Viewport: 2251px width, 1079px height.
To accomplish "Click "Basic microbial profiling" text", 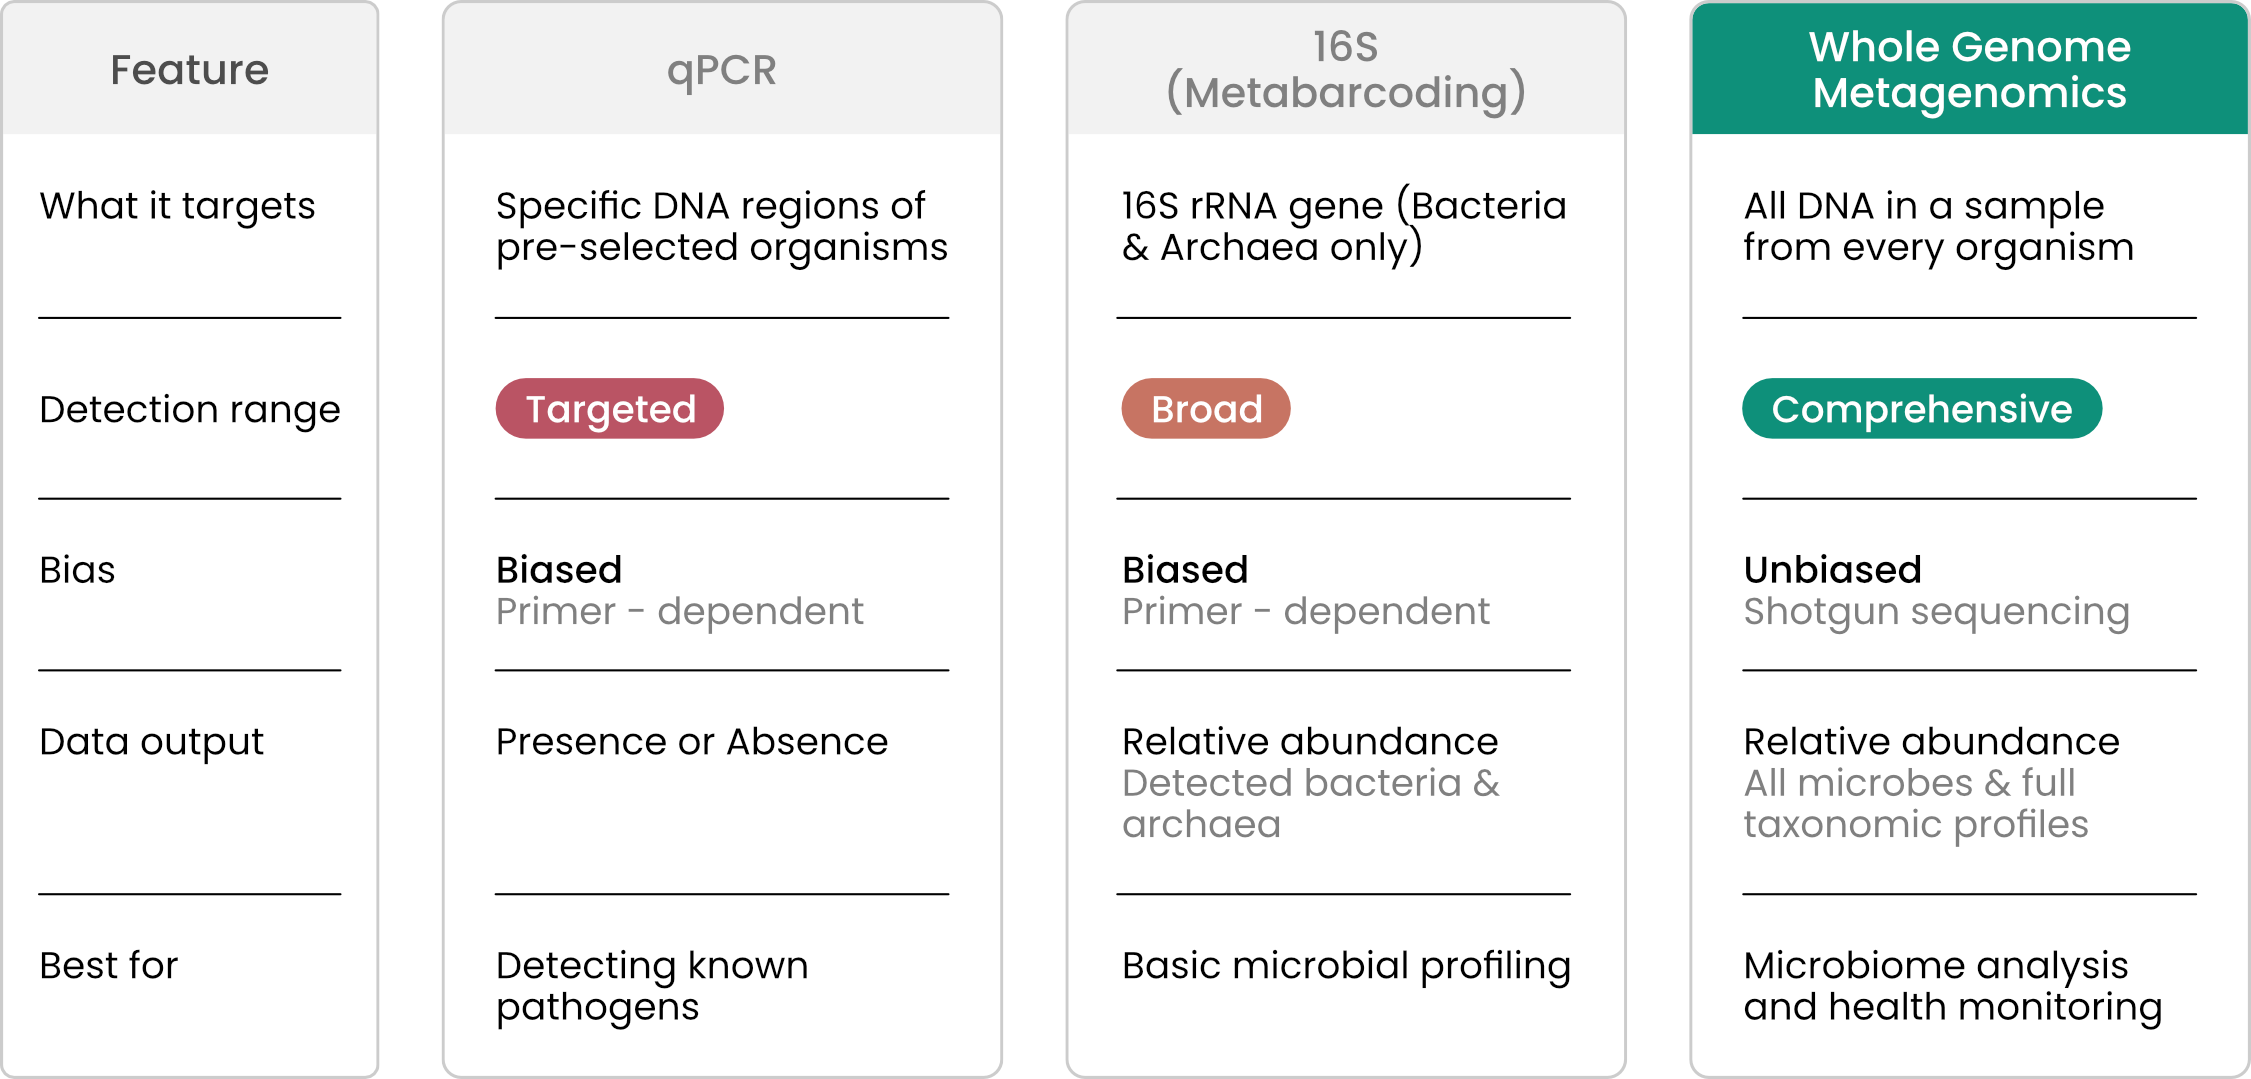I will (x=1345, y=966).
